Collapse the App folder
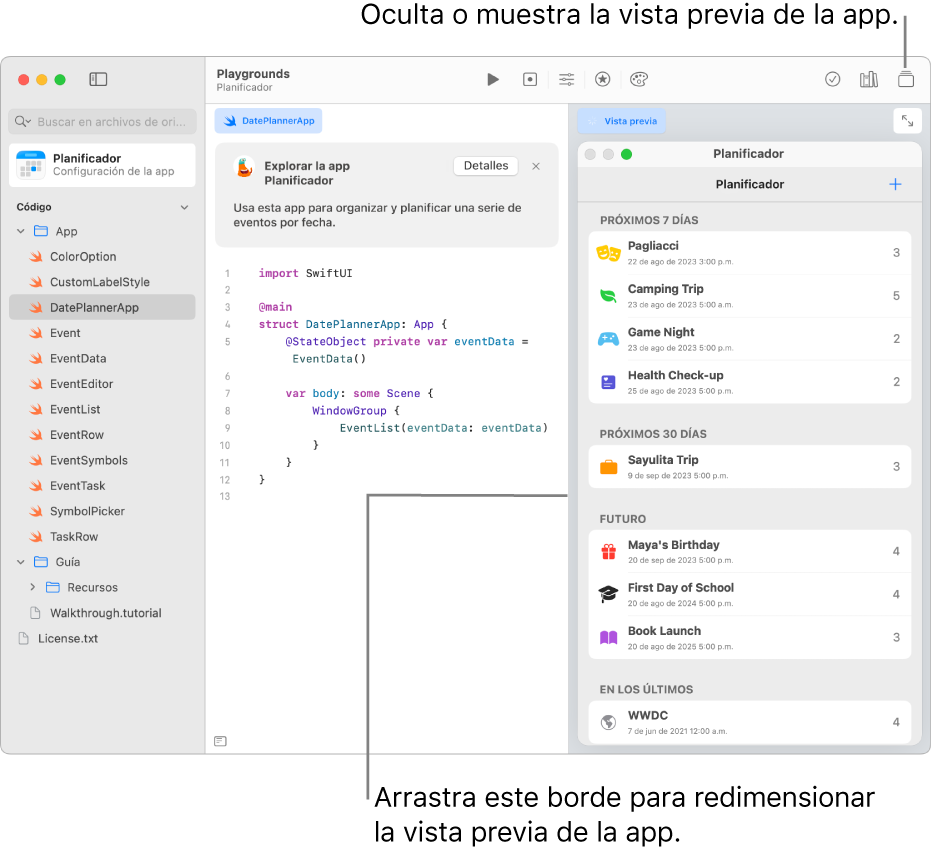Image resolution: width=931 pixels, height=854 pixels. [x=21, y=231]
